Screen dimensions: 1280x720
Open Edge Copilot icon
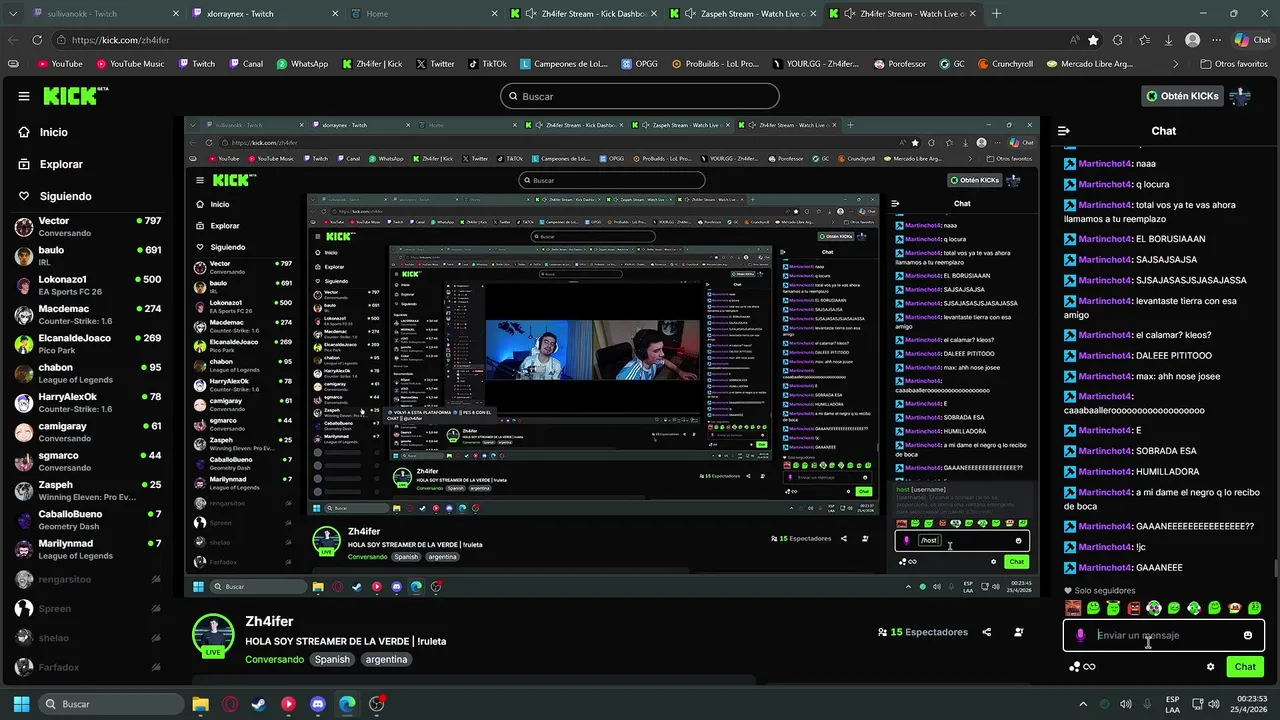coord(1240,40)
